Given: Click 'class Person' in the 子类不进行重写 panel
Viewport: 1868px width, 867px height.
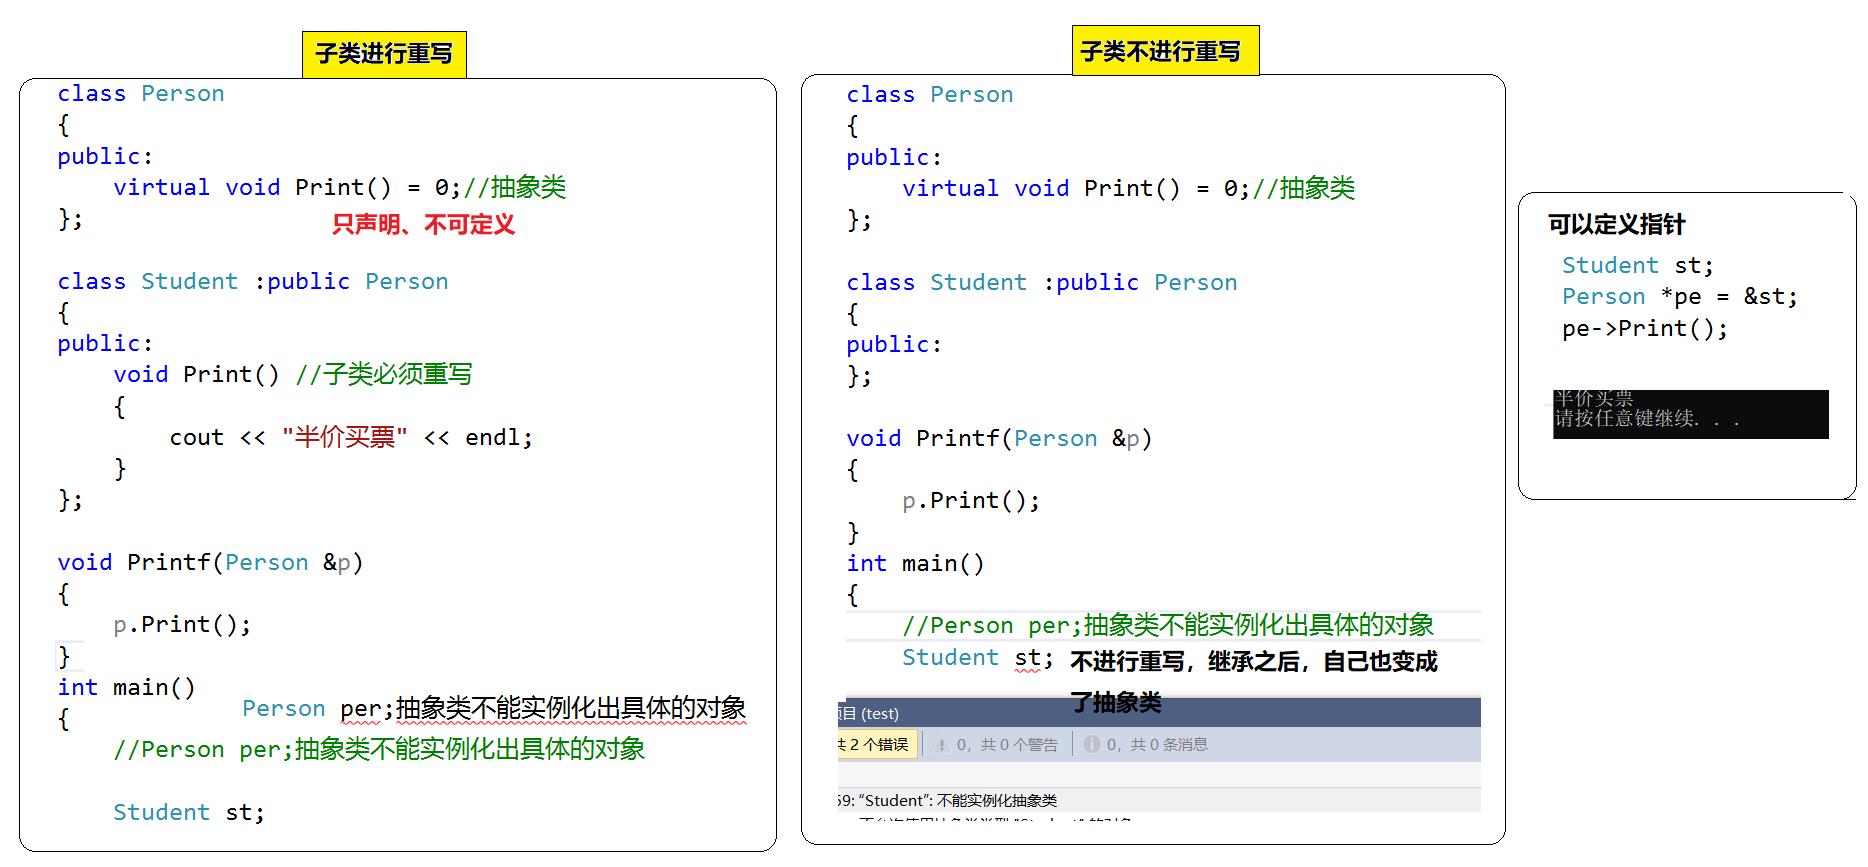Looking at the screenshot, I should (x=930, y=95).
